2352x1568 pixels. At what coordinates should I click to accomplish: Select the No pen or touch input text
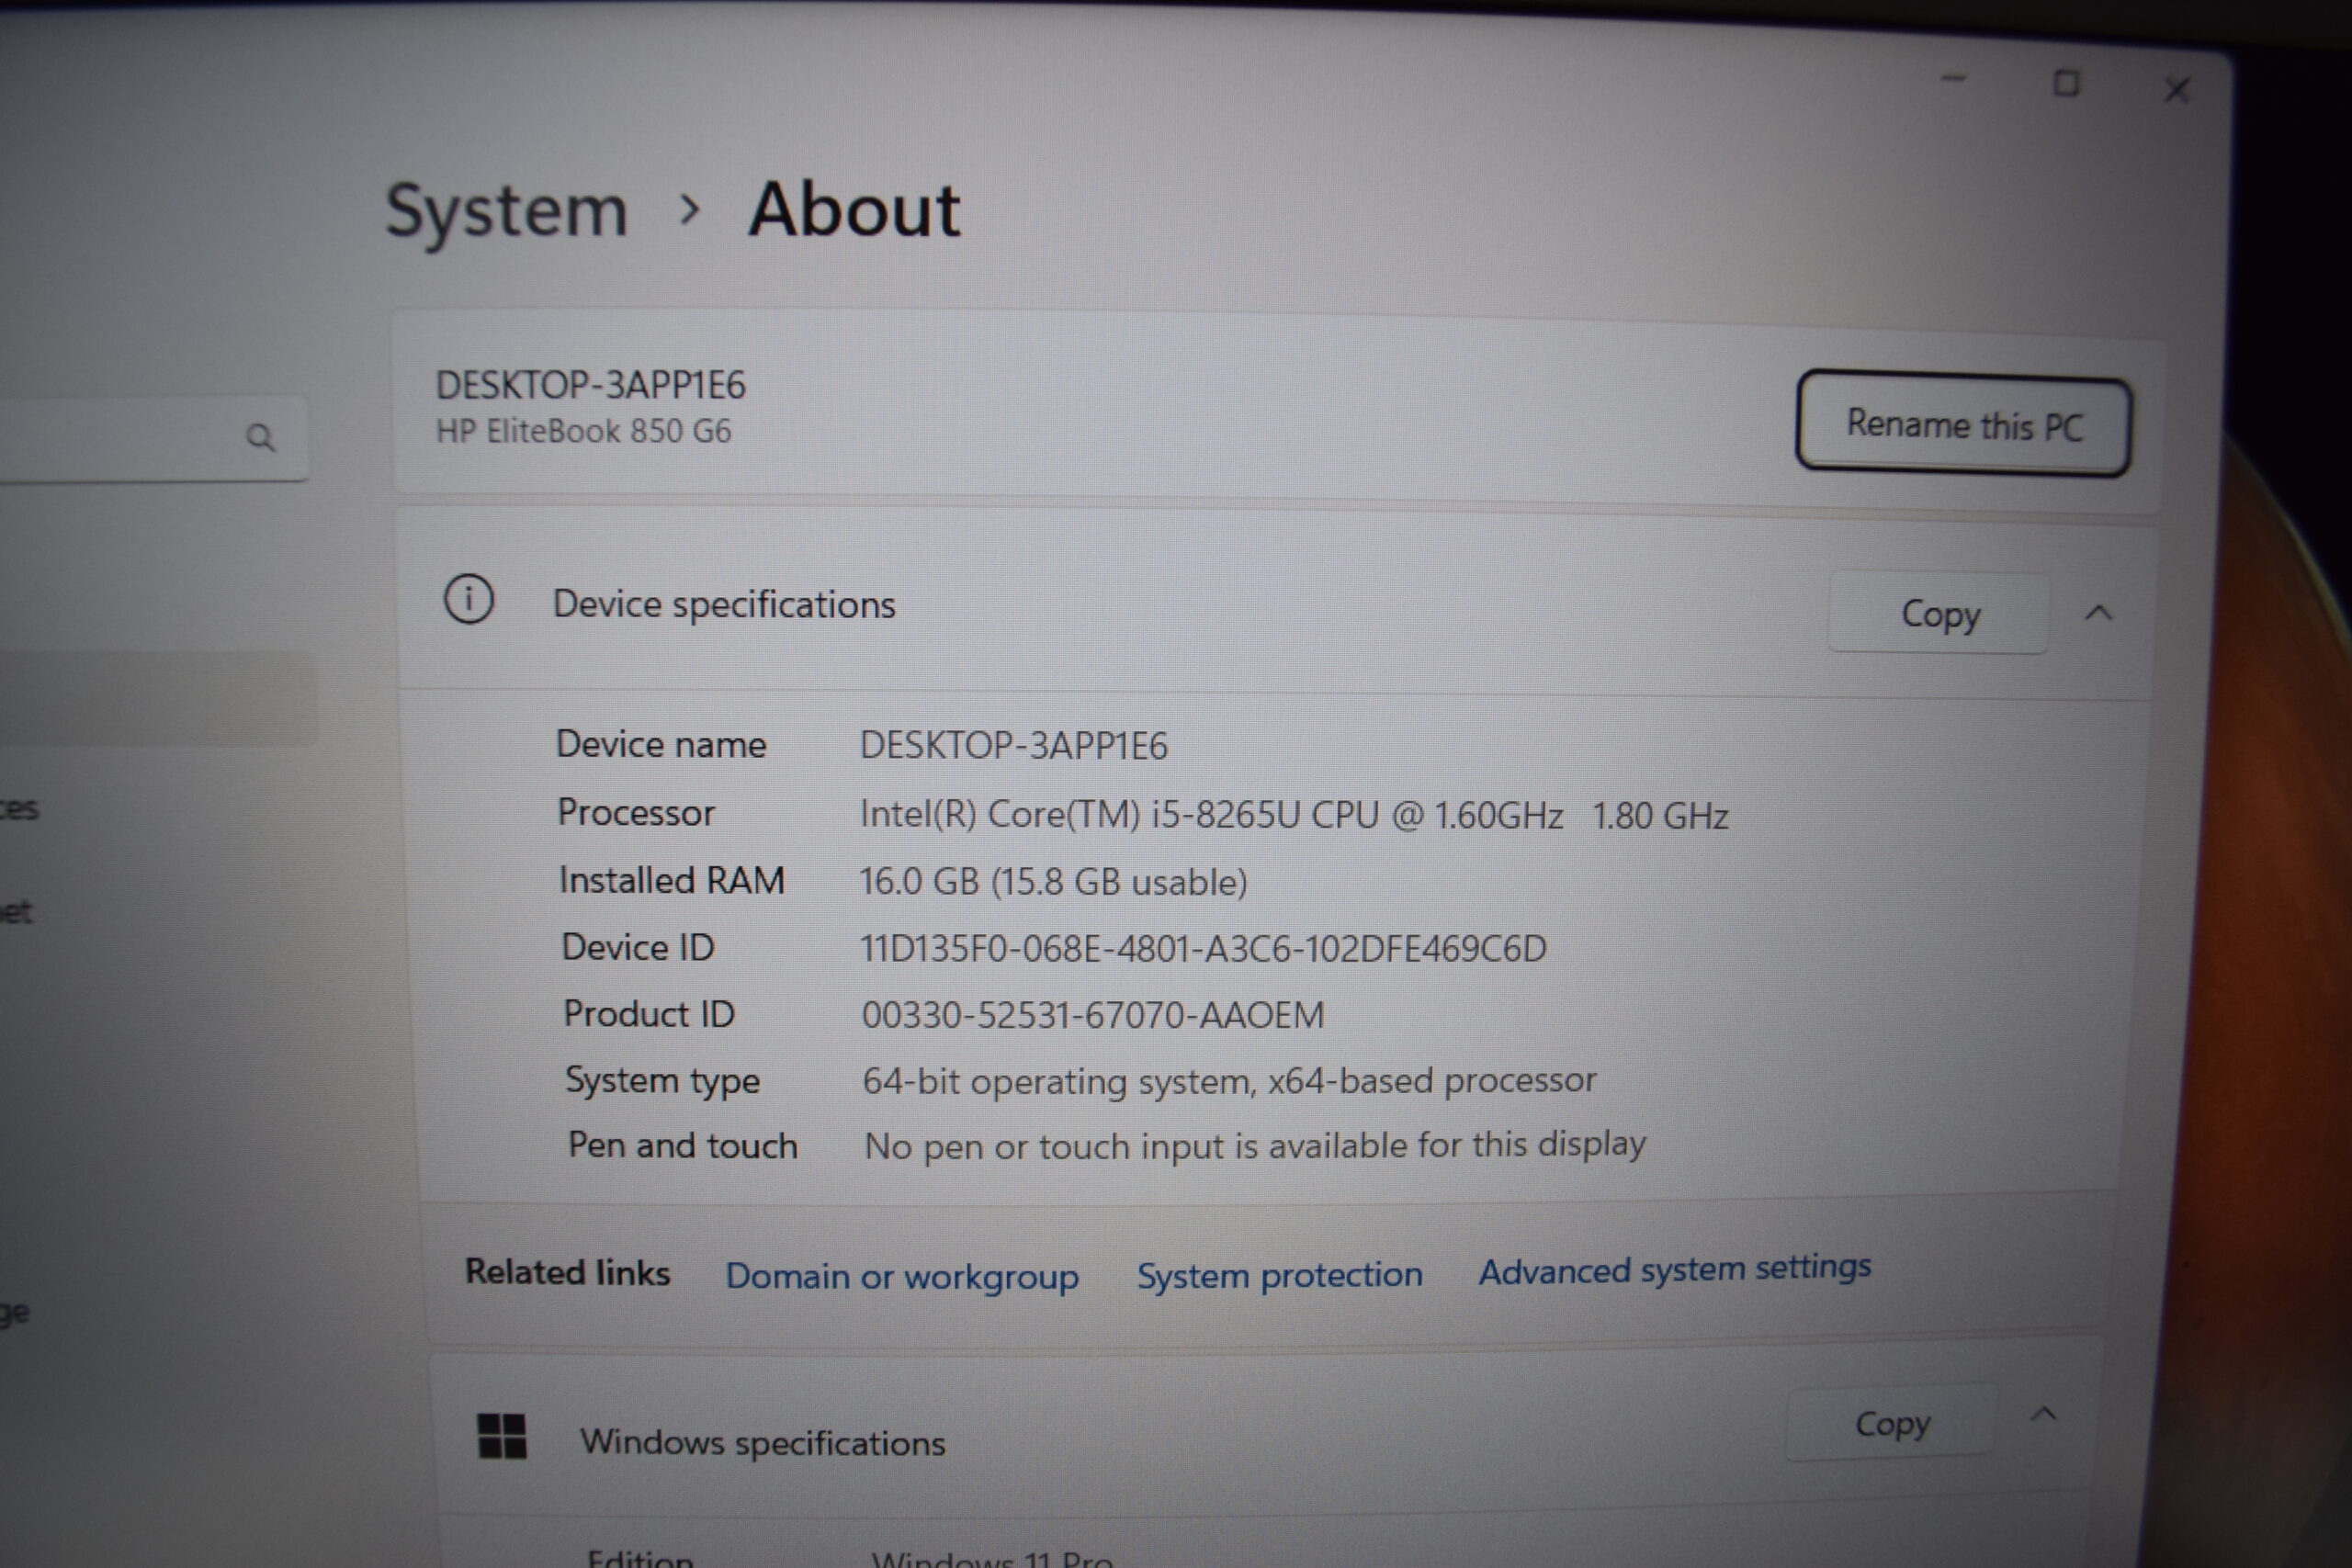point(1255,1145)
